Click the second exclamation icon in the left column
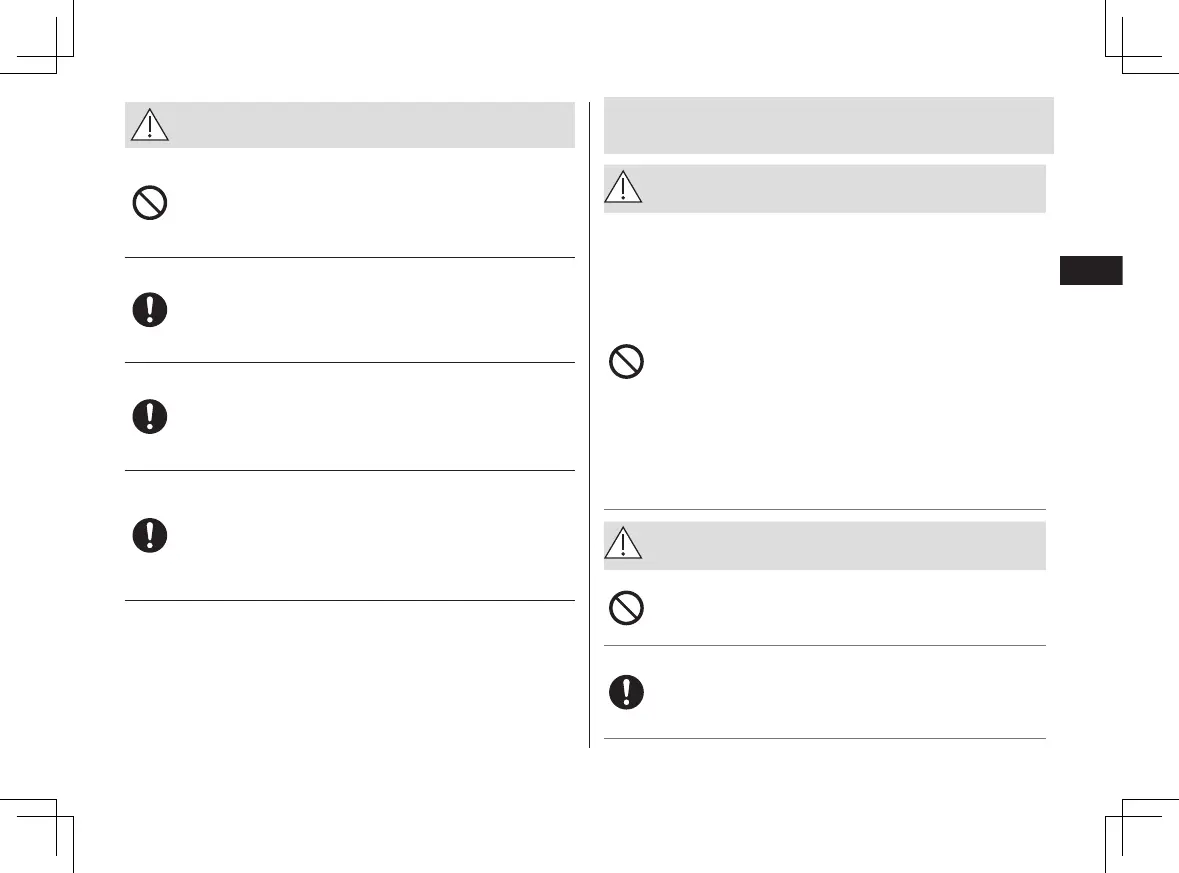Image resolution: width=1179 pixels, height=873 pixels. 150,417
